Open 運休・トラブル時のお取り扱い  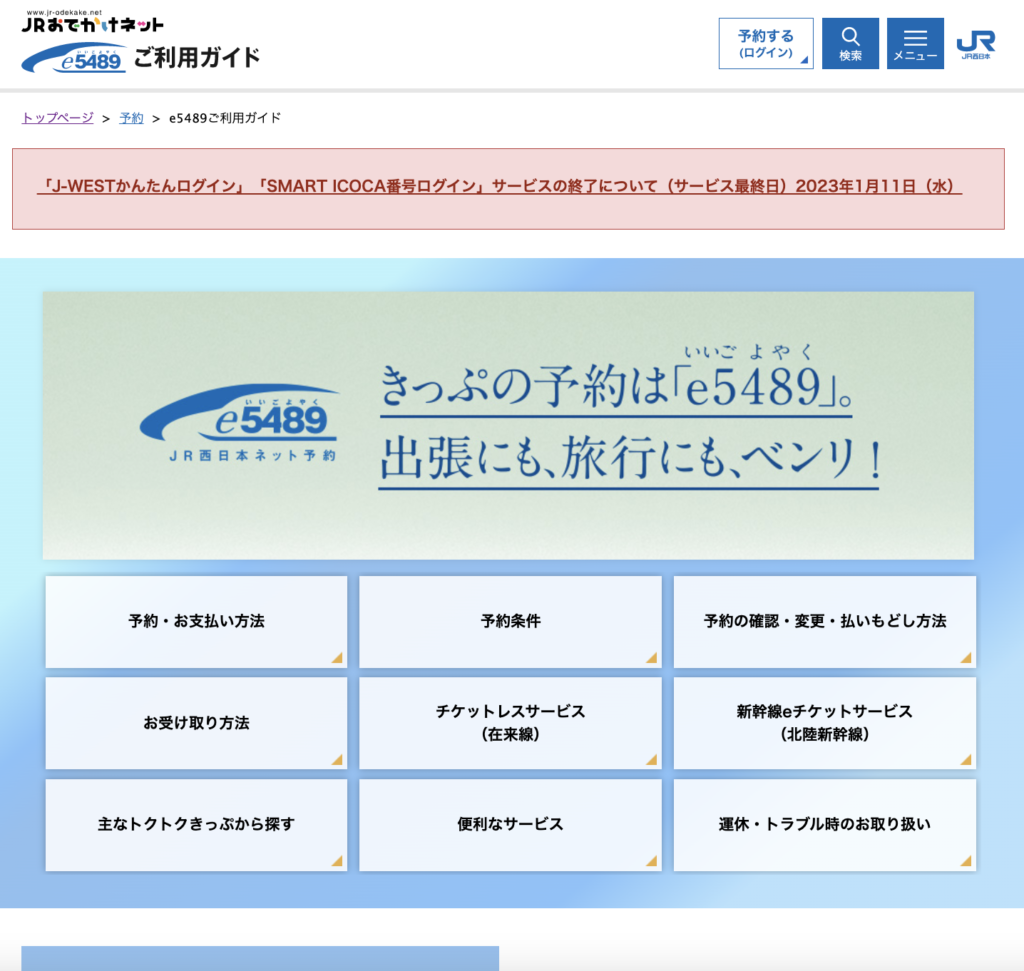click(x=825, y=825)
